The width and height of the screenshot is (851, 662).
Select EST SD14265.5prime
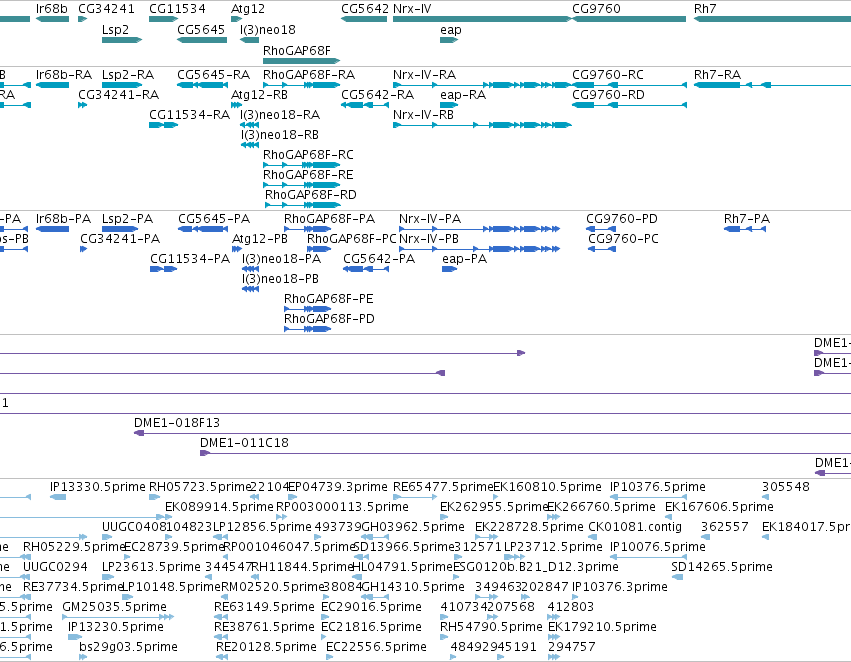pyautogui.click(x=722, y=567)
